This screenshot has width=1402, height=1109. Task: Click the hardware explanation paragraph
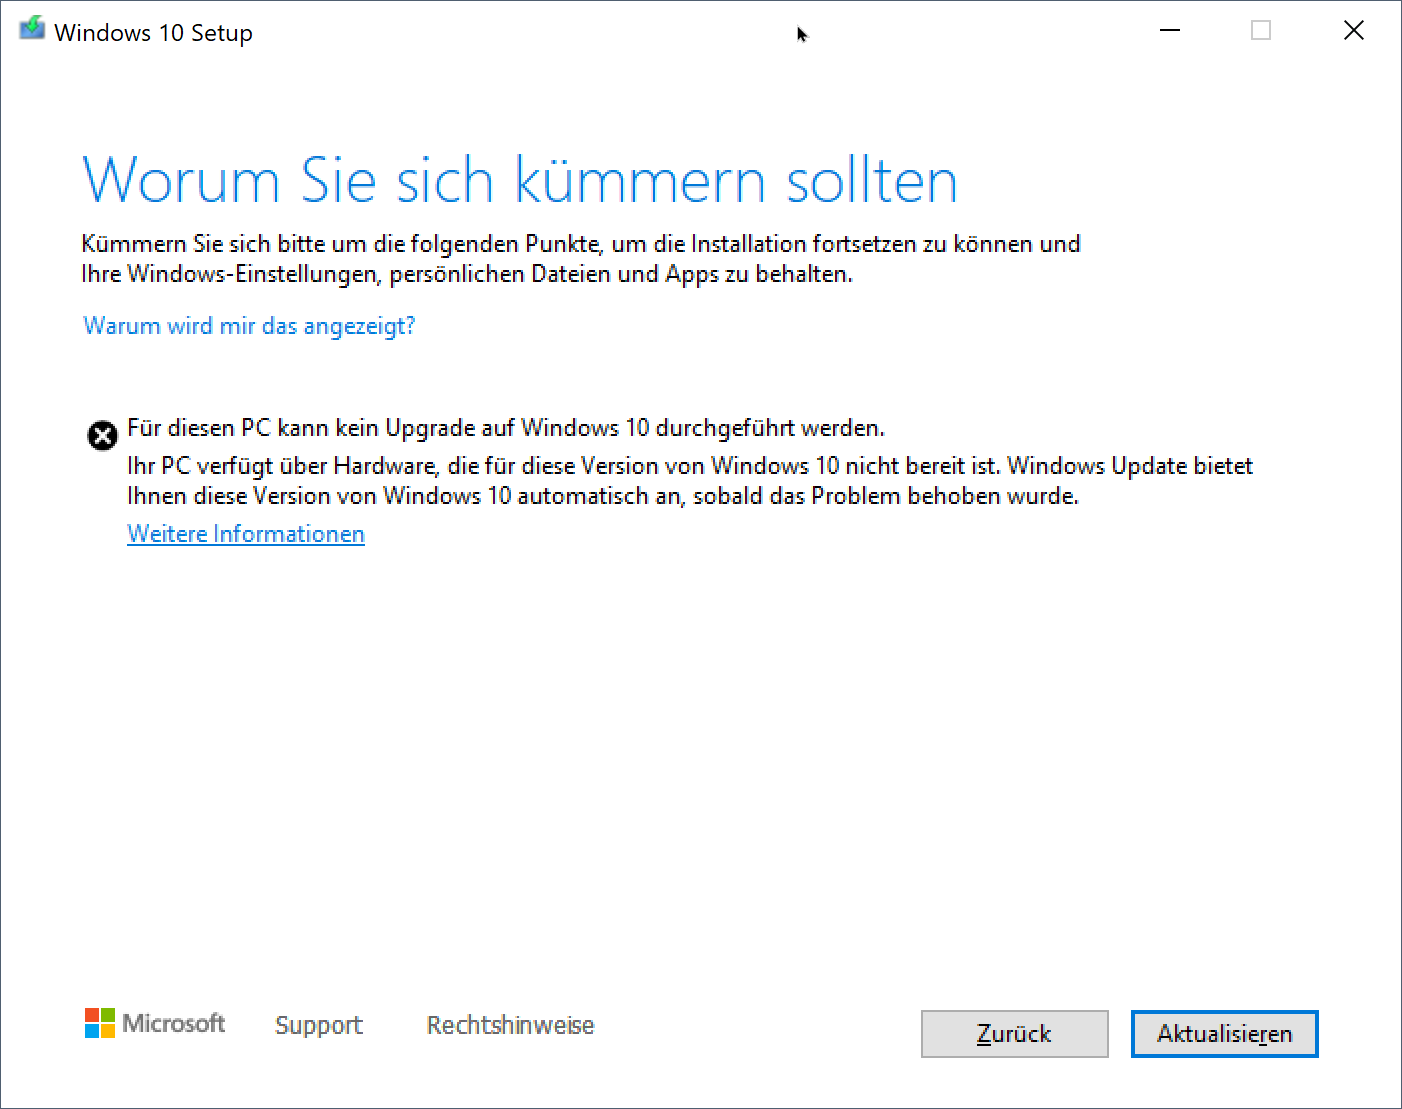click(689, 480)
